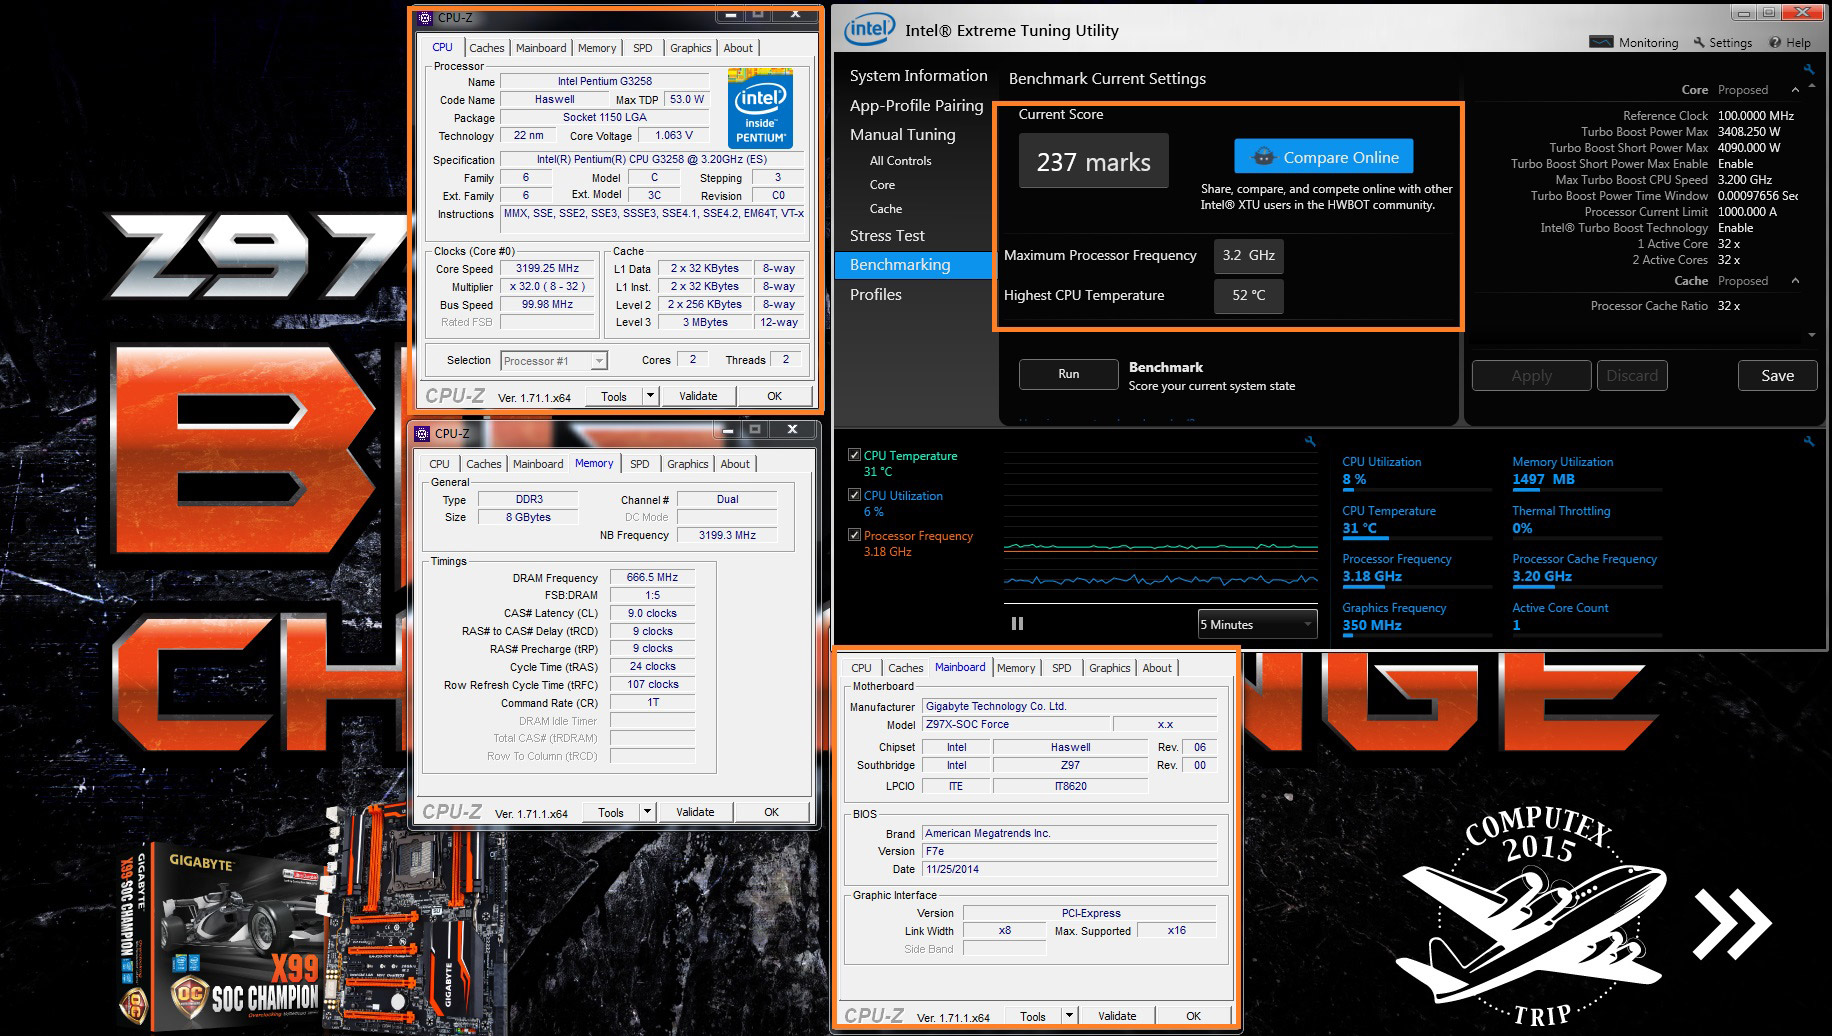The width and height of the screenshot is (1832, 1036).
Task: Open Monitoring view in XTU title bar
Action: [x=1634, y=42]
